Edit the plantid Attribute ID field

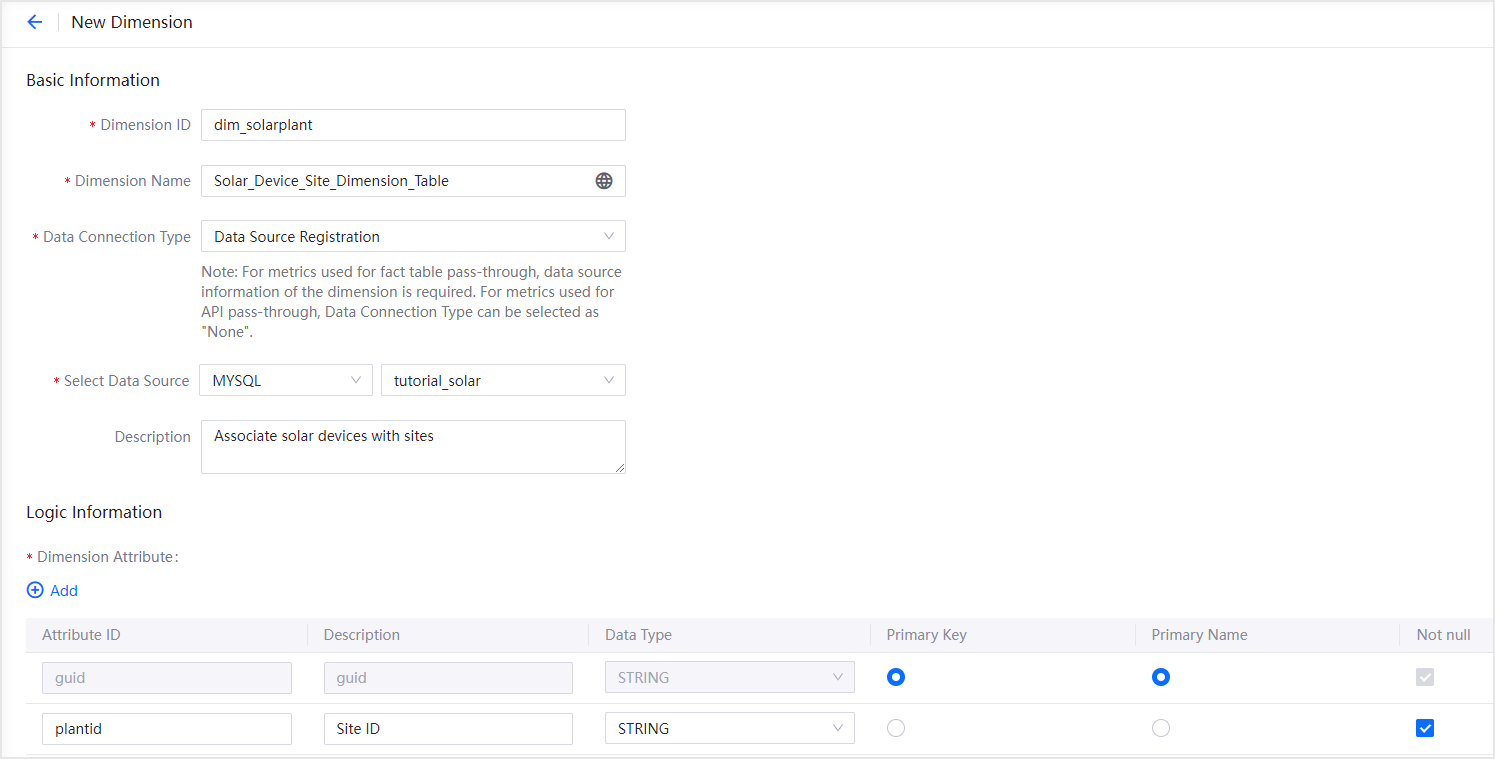pyautogui.click(x=167, y=728)
